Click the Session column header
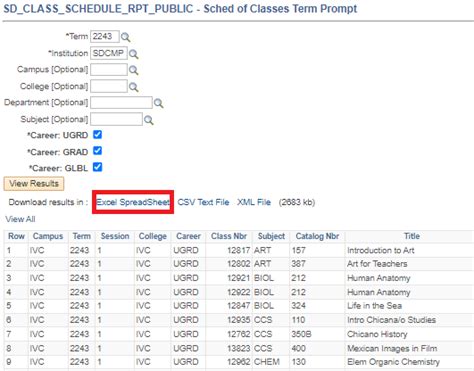The width and height of the screenshot is (474, 371). [115, 236]
